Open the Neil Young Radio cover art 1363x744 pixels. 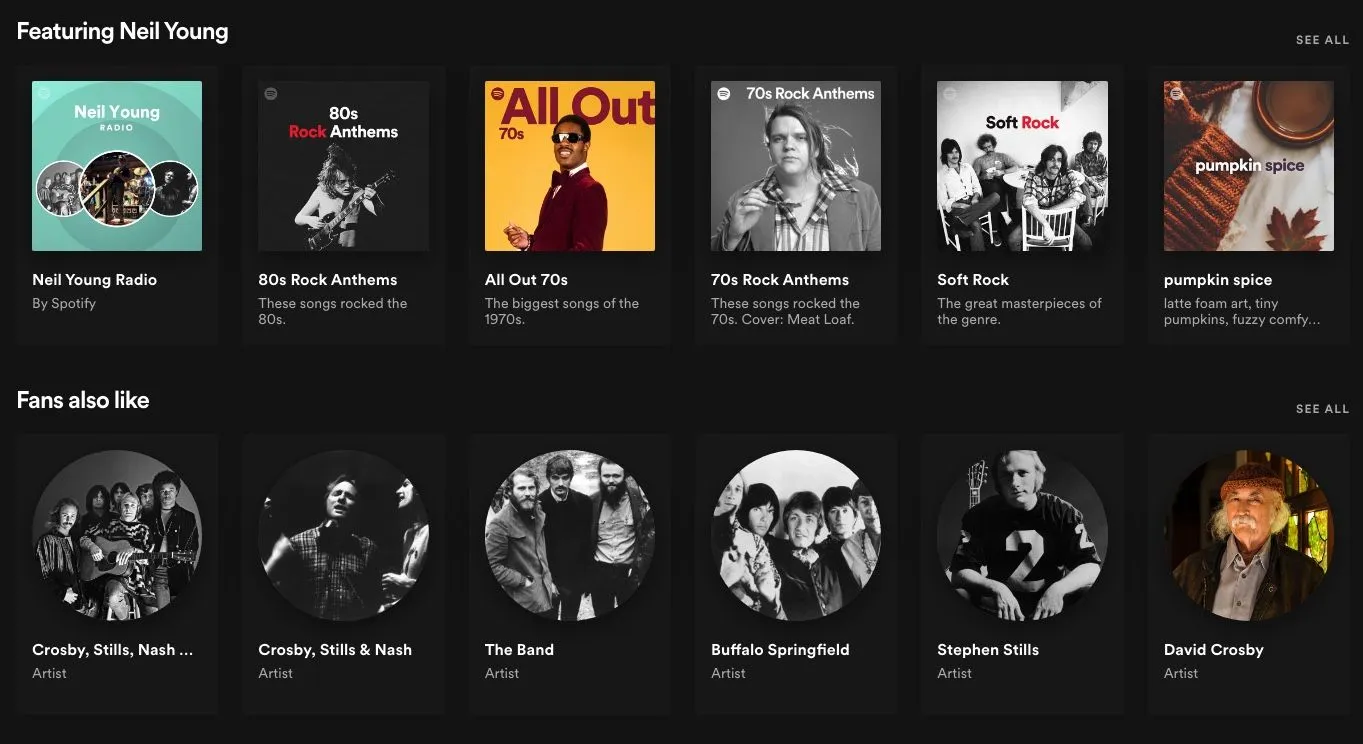(x=117, y=166)
